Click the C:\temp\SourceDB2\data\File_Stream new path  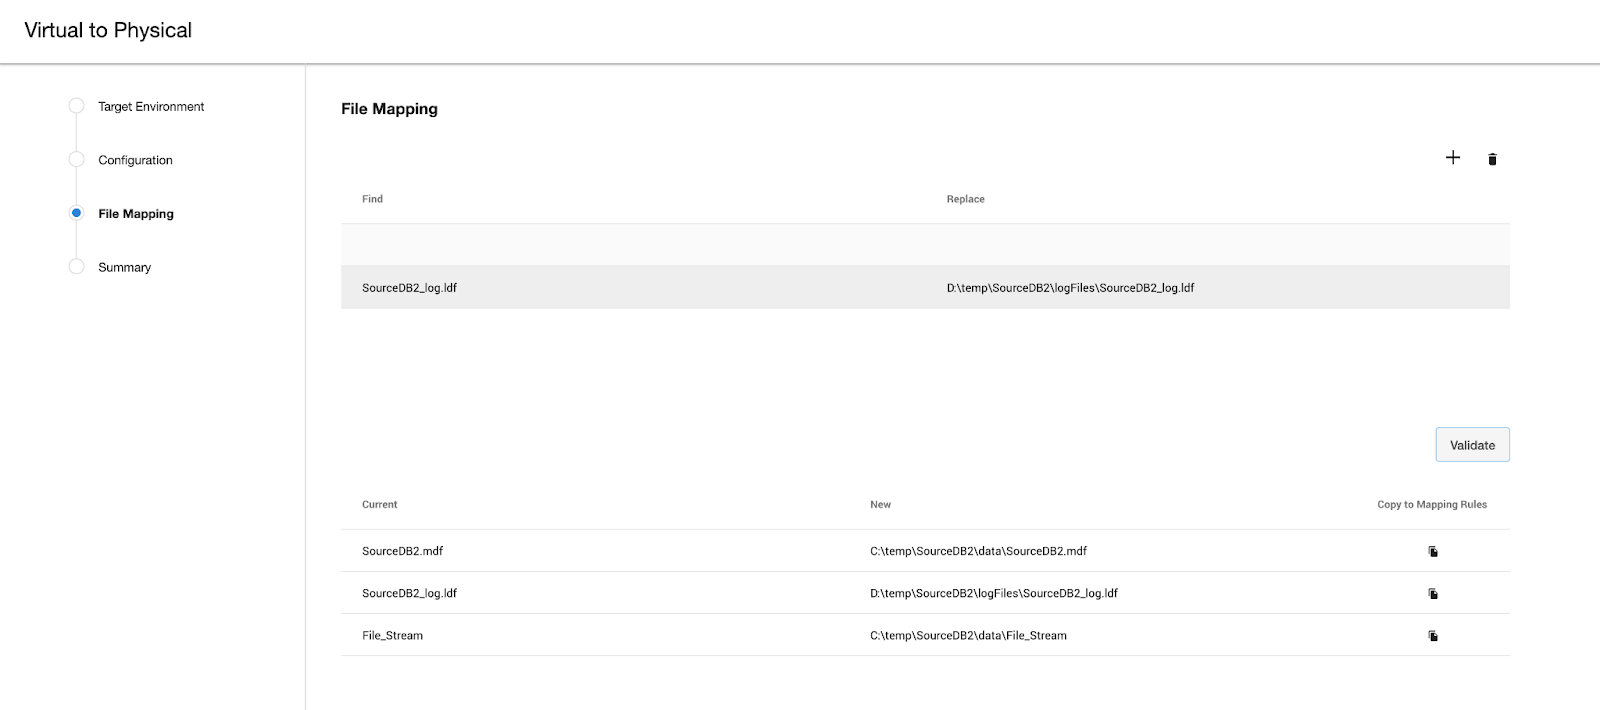(968, 636)
